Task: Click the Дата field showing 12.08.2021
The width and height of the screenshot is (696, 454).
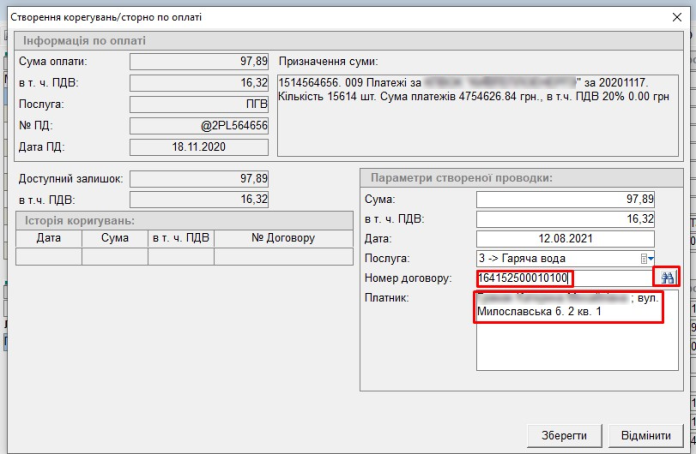Action: (x=565, y=238)
